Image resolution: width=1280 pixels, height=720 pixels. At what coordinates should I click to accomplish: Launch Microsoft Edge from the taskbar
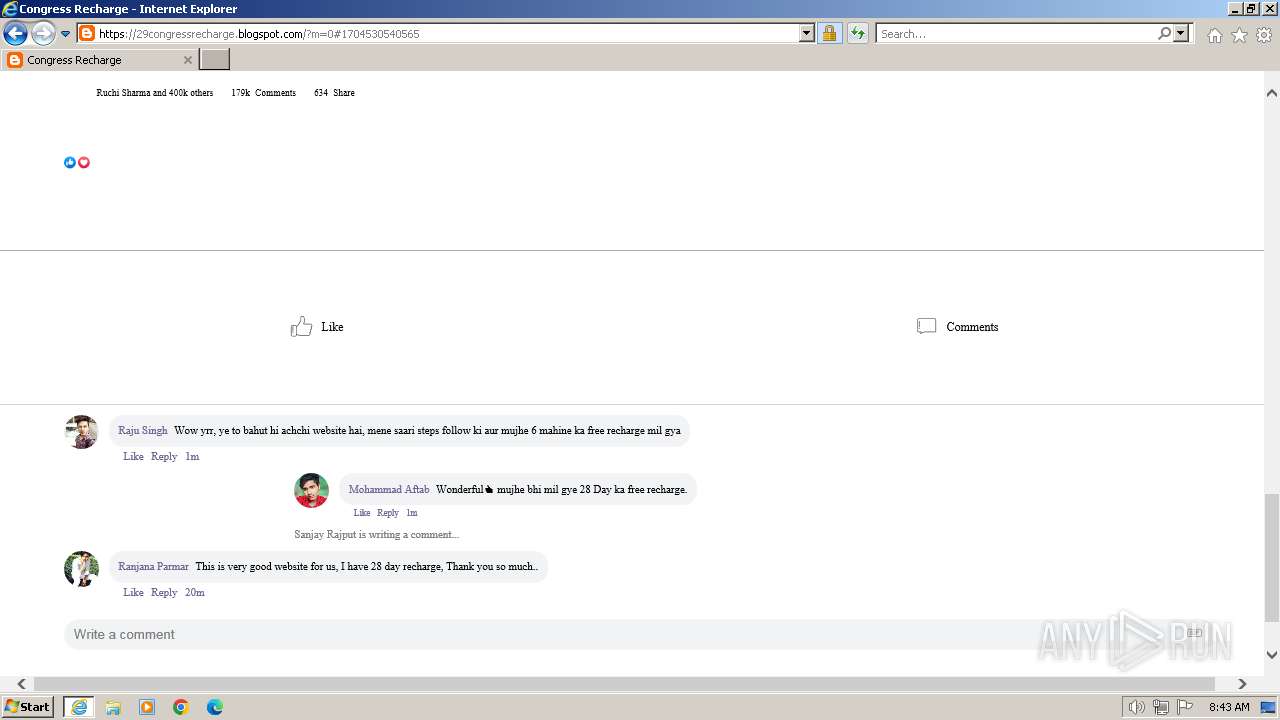click(215, 707)
